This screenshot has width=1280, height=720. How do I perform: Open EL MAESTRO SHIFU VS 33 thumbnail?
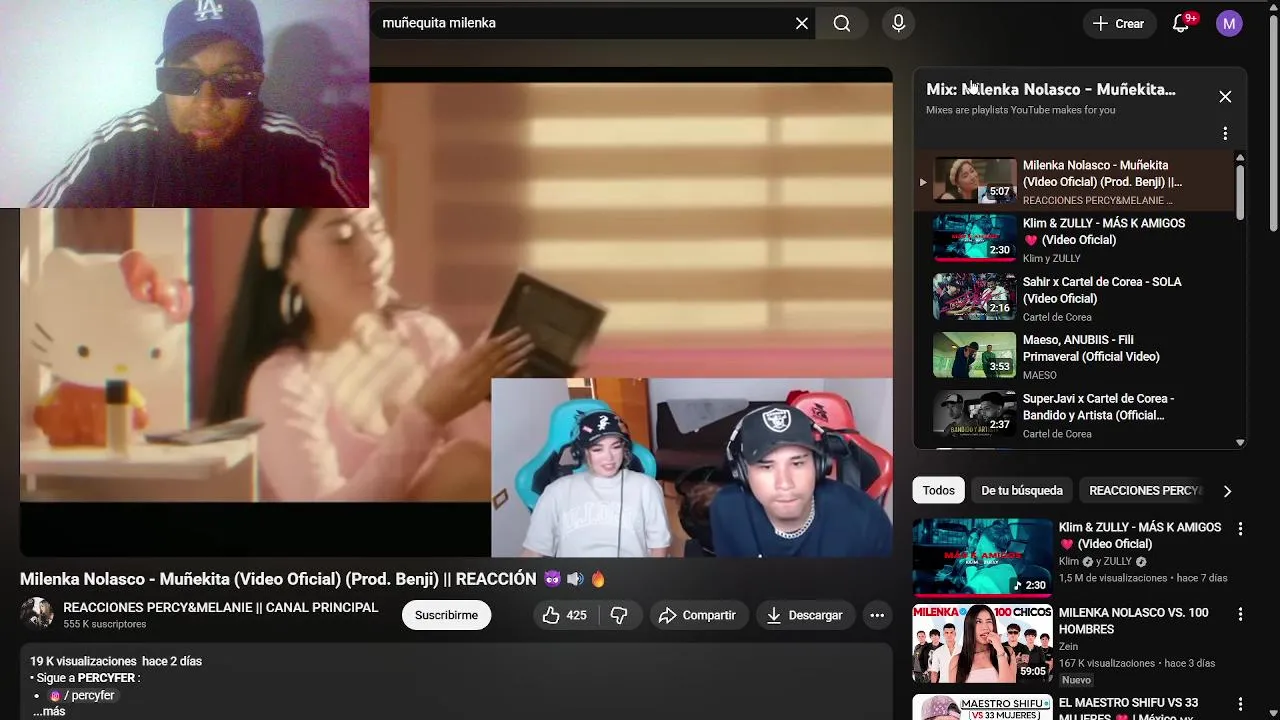click(982, 707)
